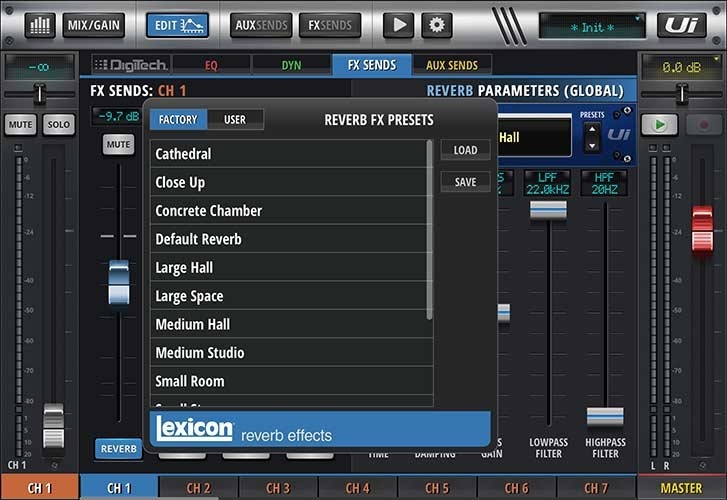Open the MIX/GAIN view
The height and width of the screenshot is (500, 727).
94,25
